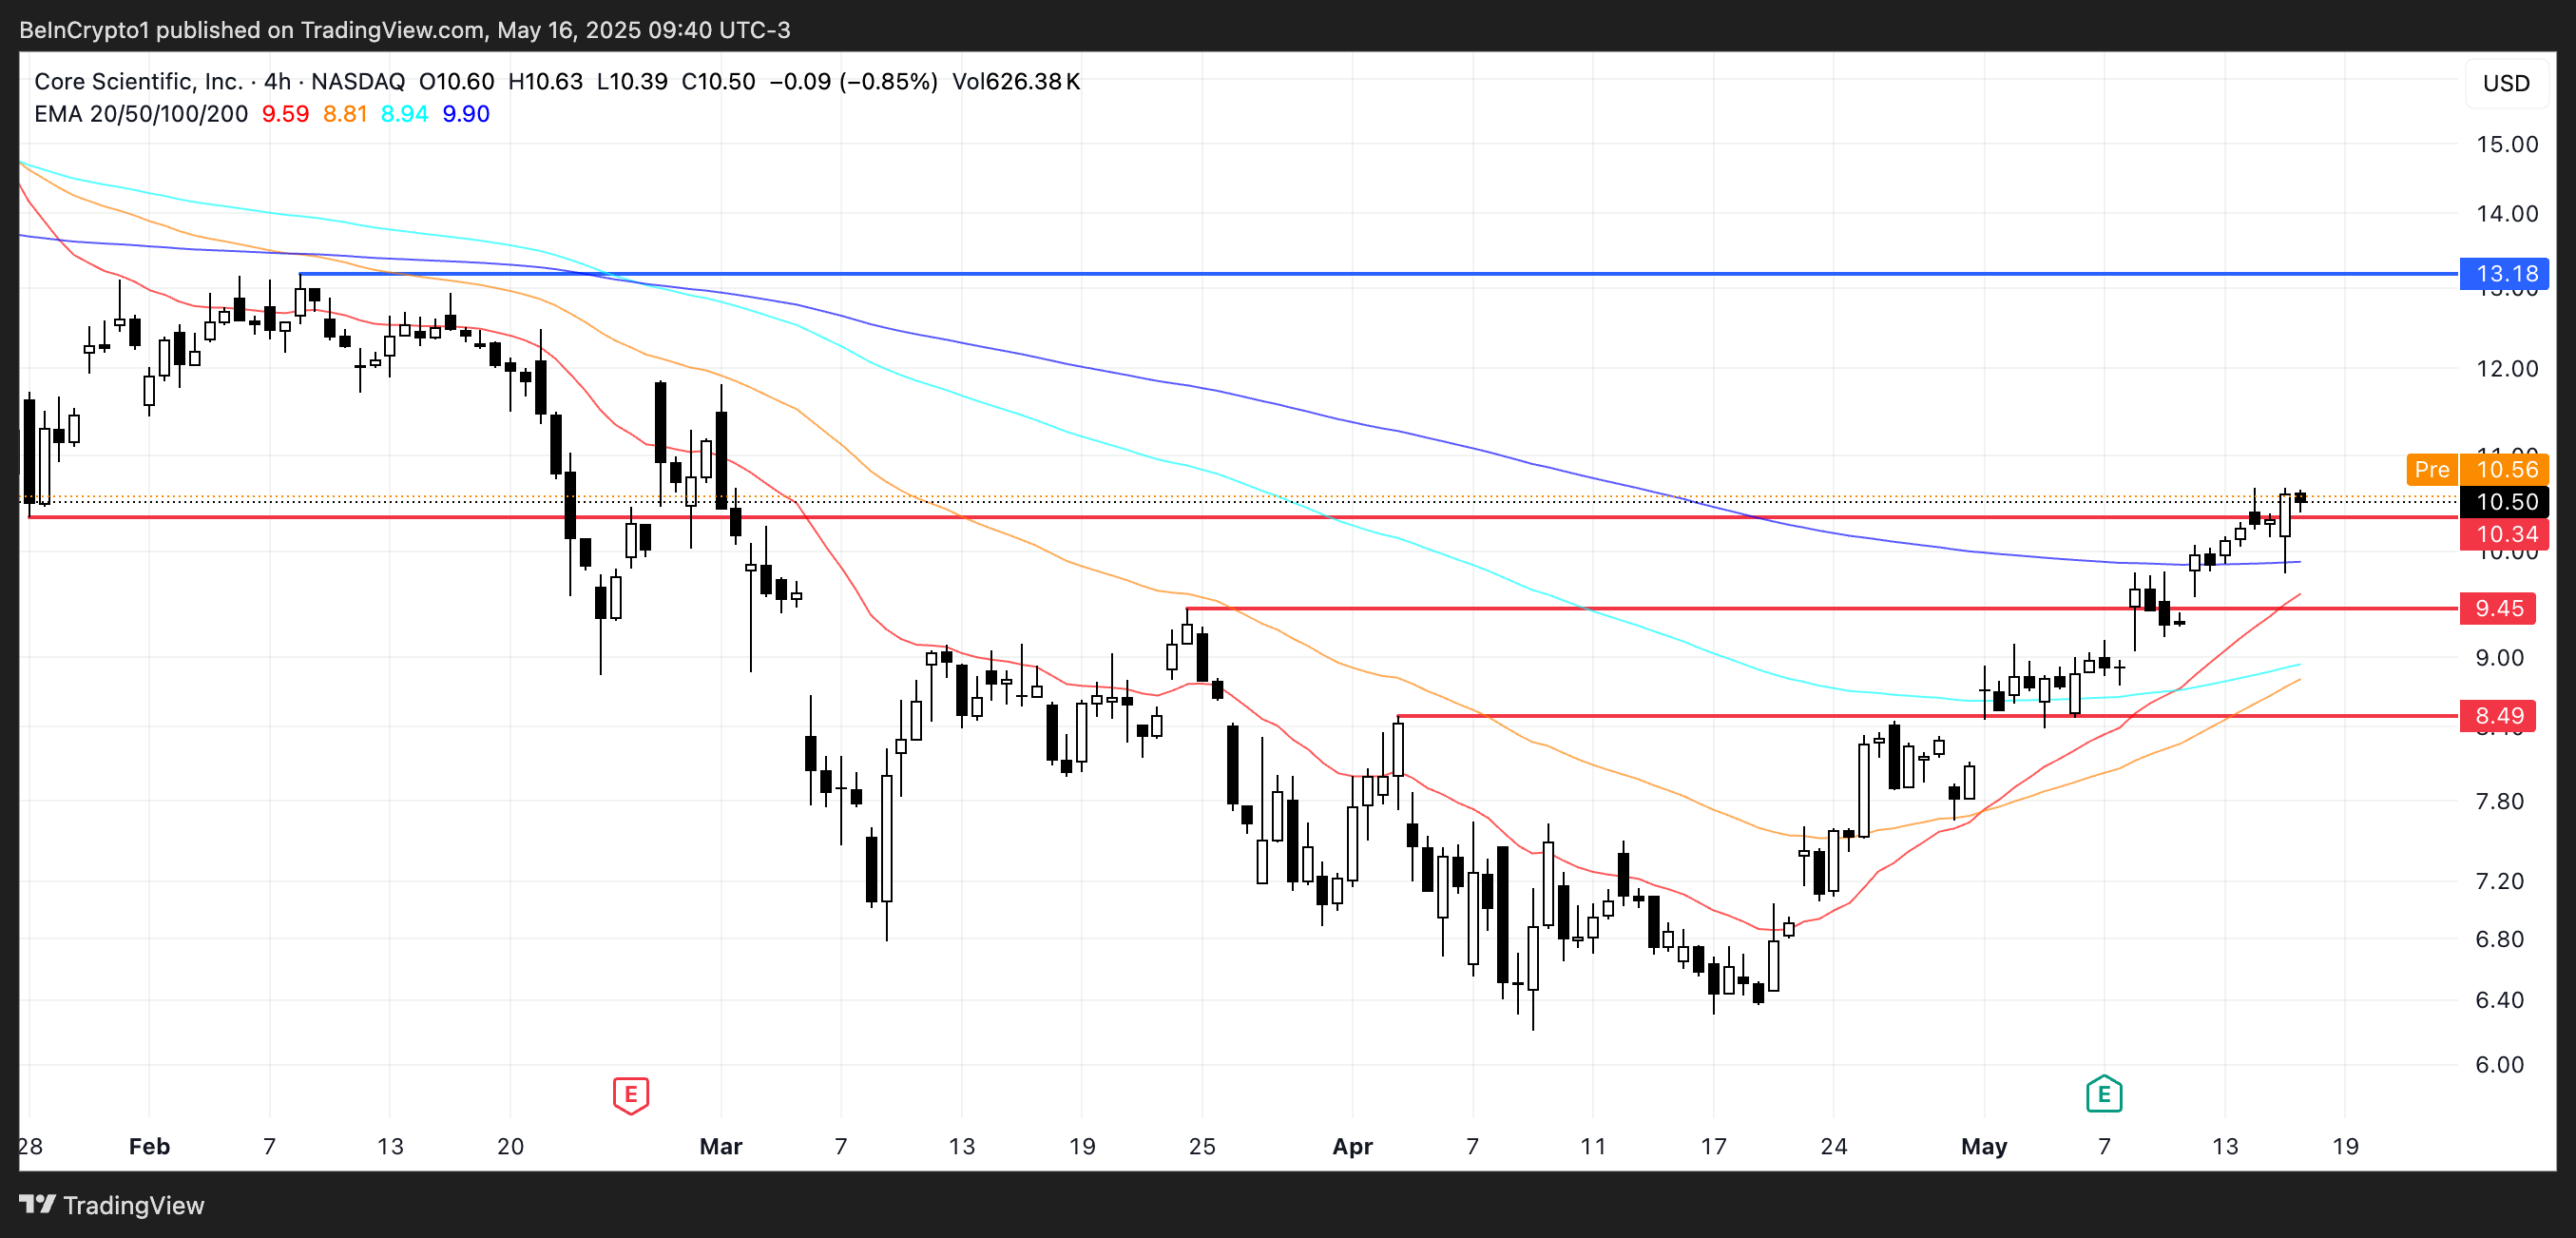Click the 15.00 price axis label
2576x1238 pixels.
point(2506,144)
